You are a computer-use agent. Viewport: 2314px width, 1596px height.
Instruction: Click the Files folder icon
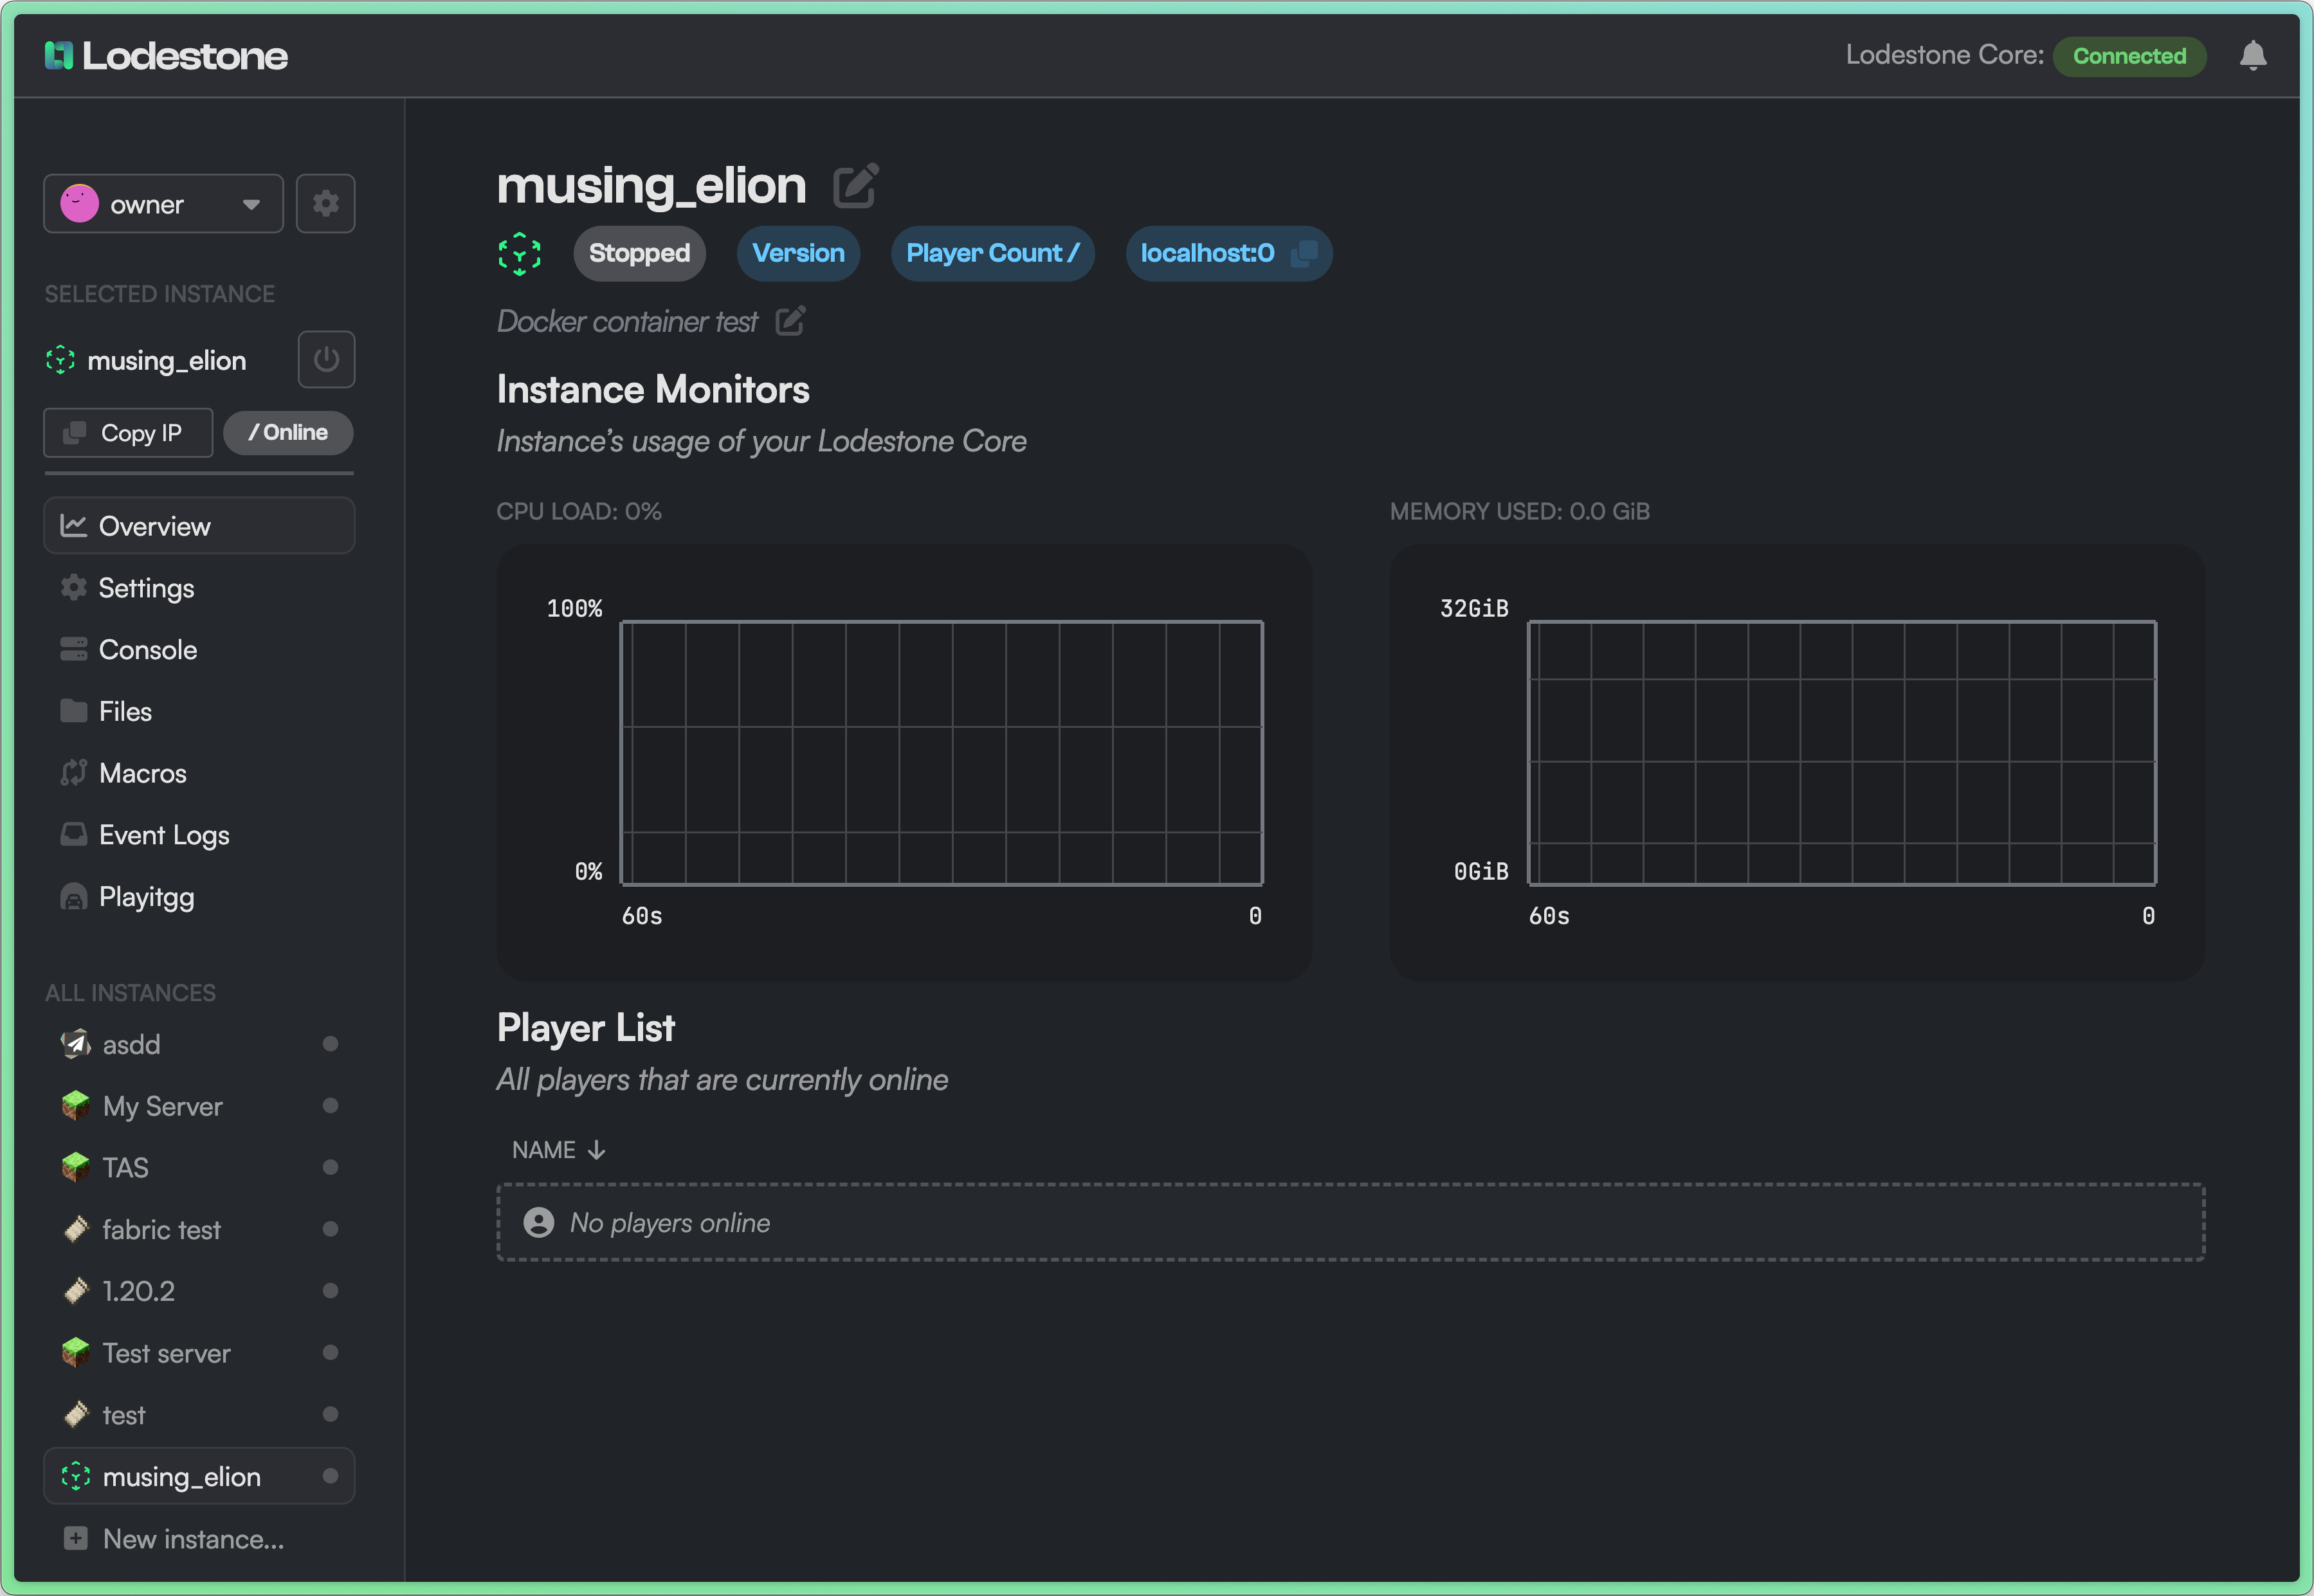tap(73, 711)
